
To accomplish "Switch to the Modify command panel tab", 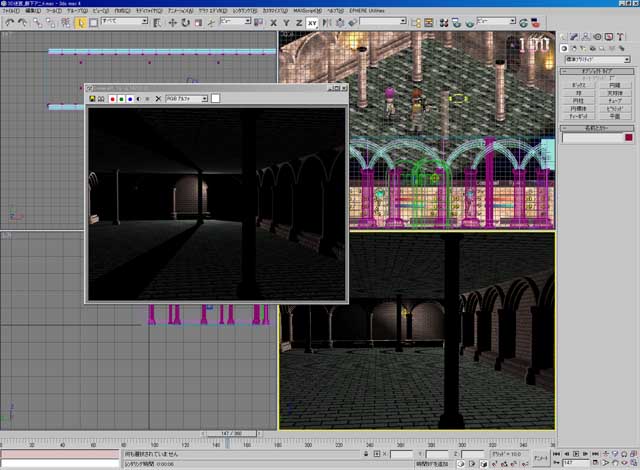I will pos(574,37).
